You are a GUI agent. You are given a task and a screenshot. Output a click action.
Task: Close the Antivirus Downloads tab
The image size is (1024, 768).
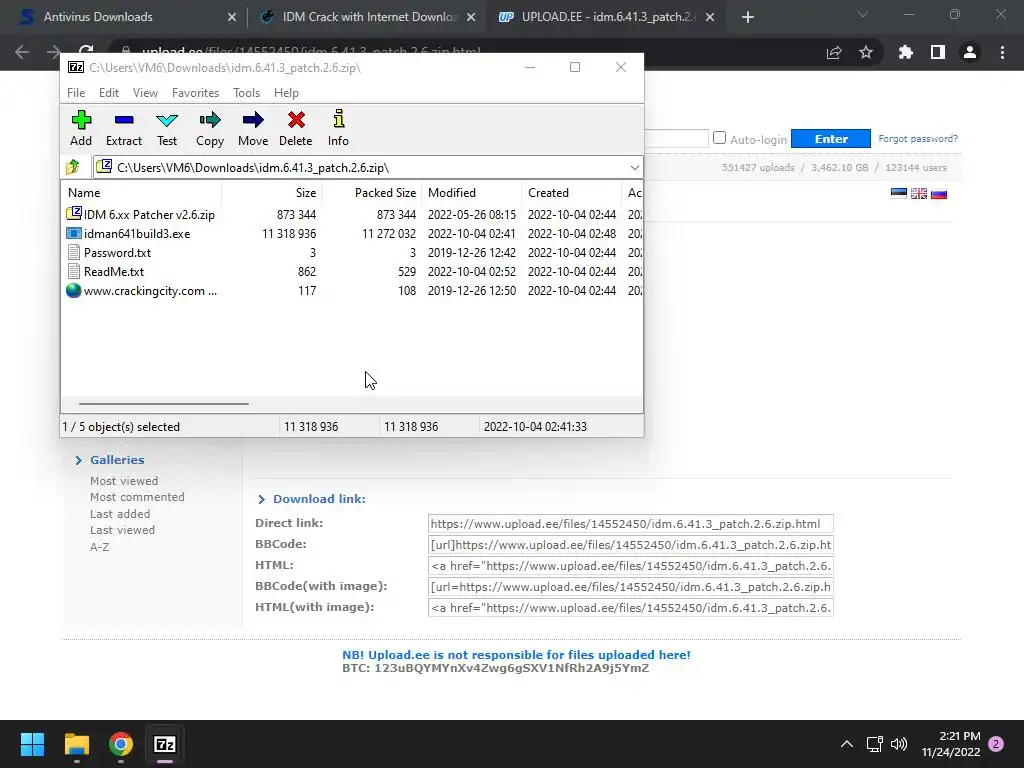(x=232, y=18)
